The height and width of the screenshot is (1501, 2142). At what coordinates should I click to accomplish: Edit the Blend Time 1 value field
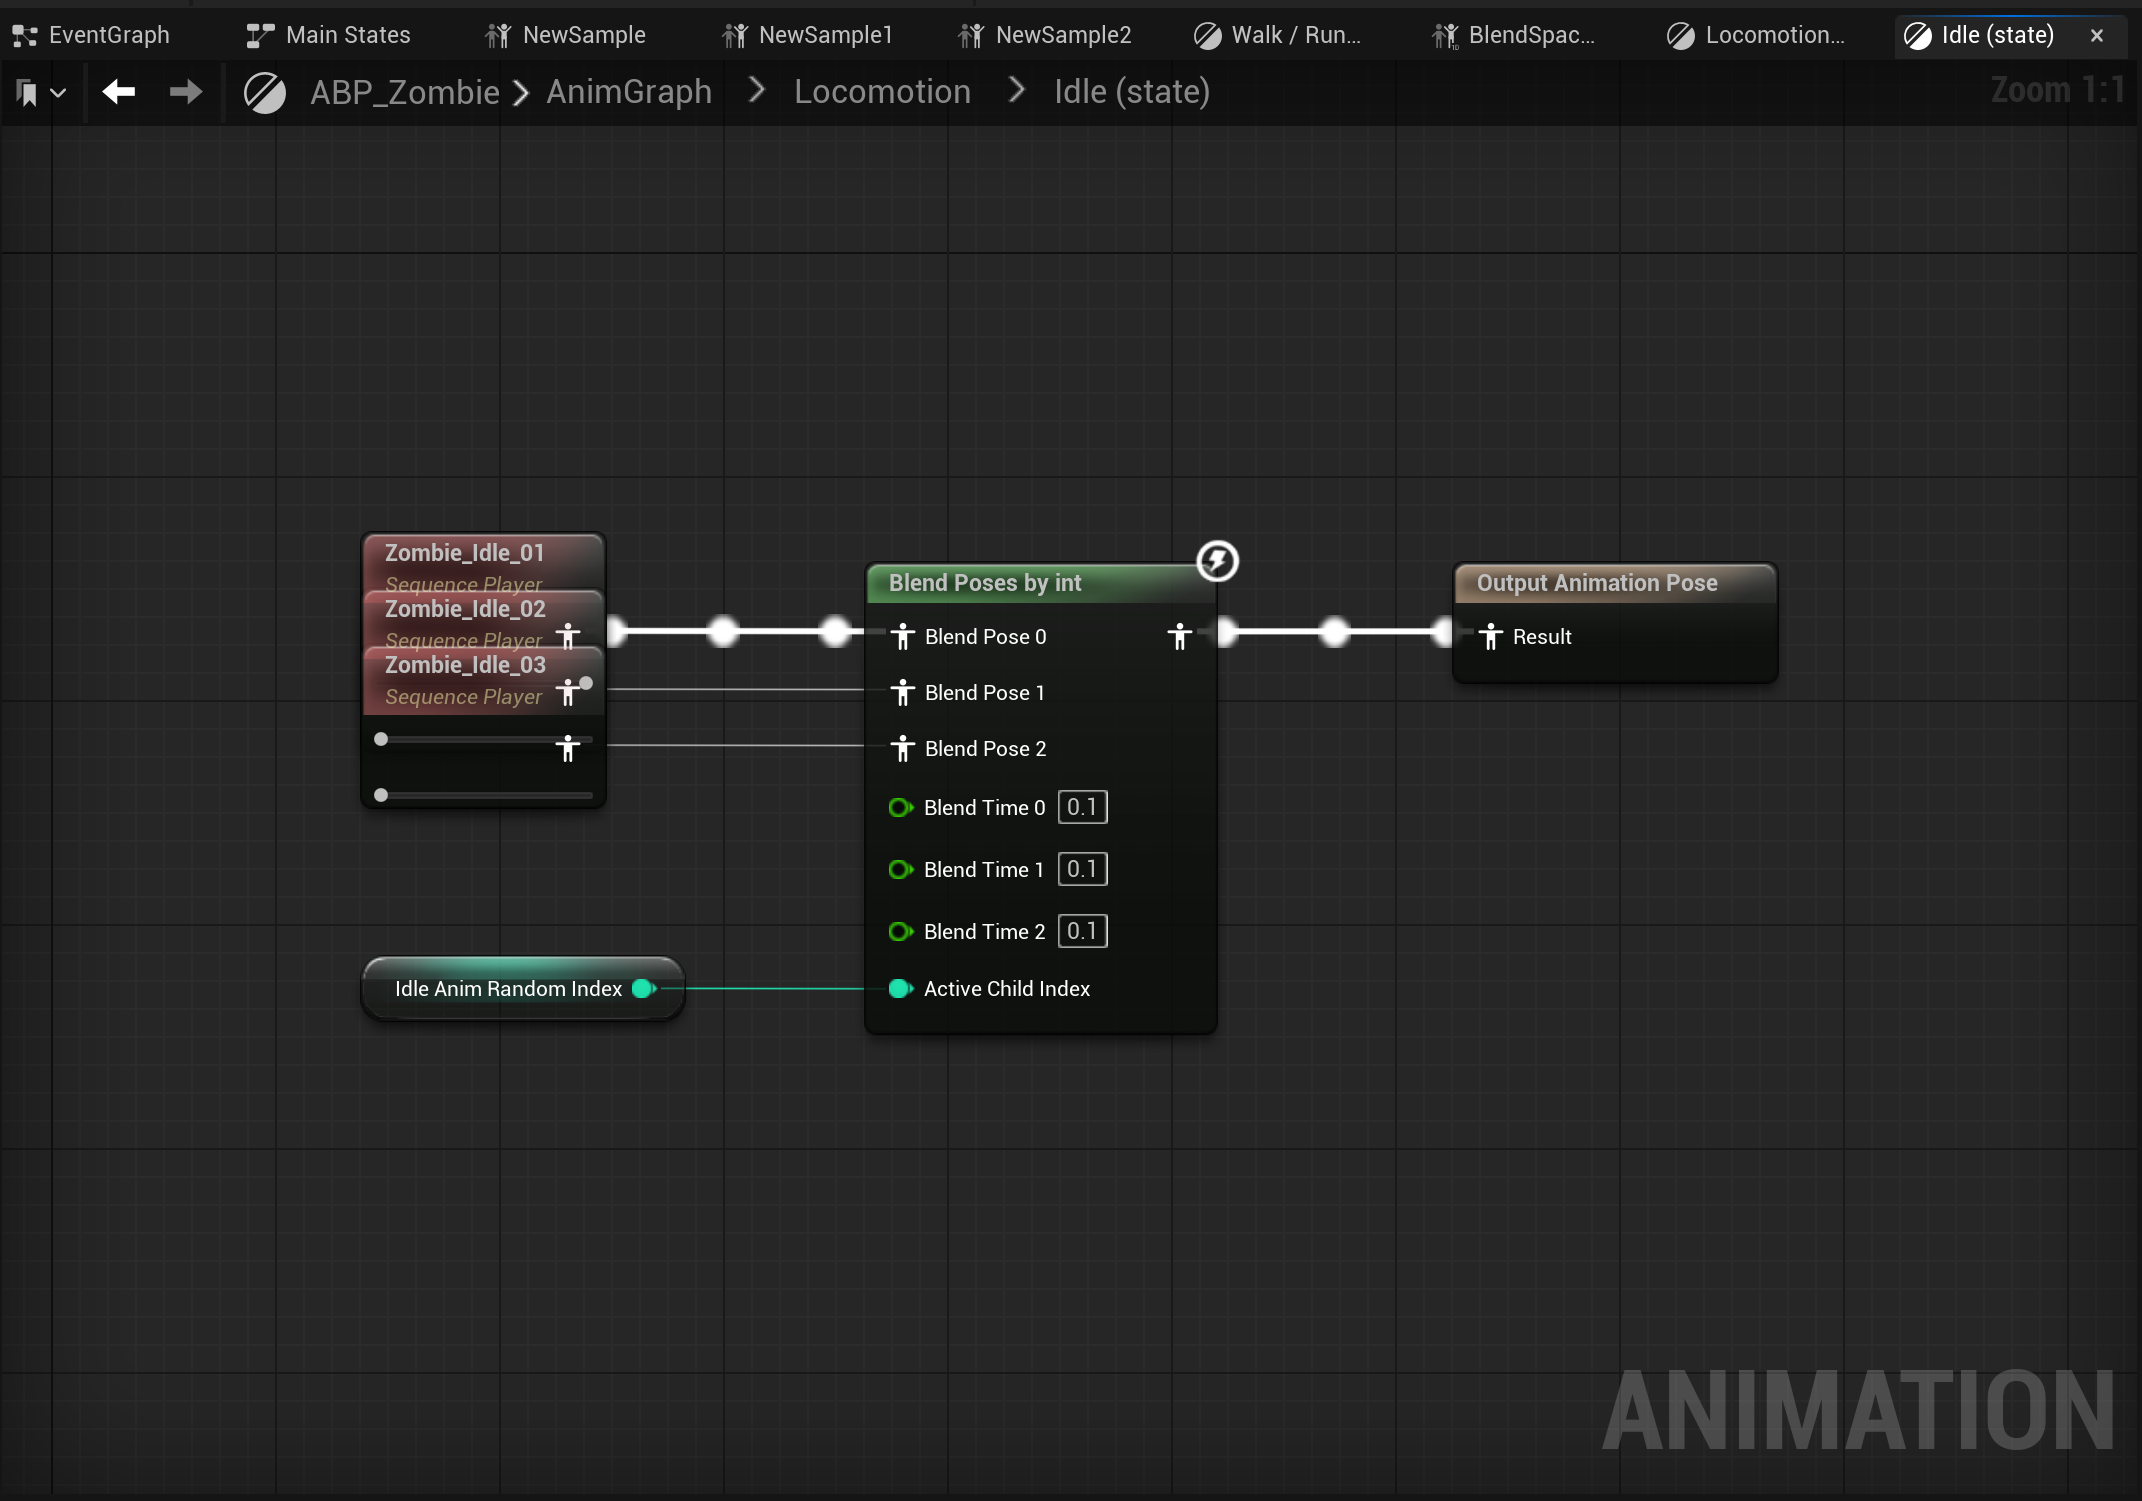pos(1082,869)
